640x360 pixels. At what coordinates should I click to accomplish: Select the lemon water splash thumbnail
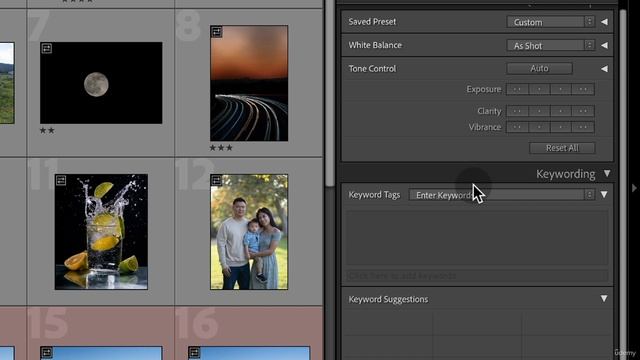[x=101, y=232]
